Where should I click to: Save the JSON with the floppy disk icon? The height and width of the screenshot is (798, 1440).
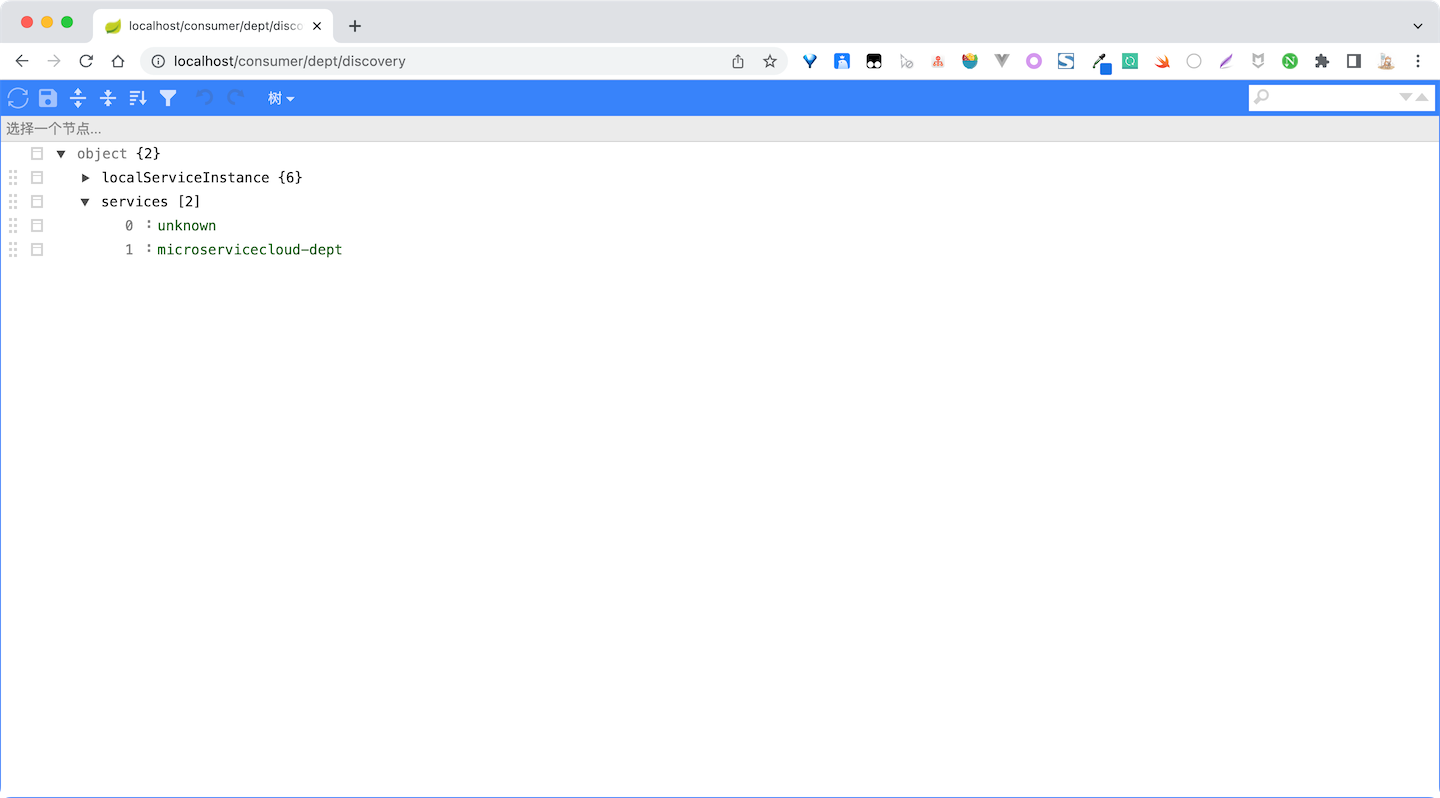pos(48,98)
